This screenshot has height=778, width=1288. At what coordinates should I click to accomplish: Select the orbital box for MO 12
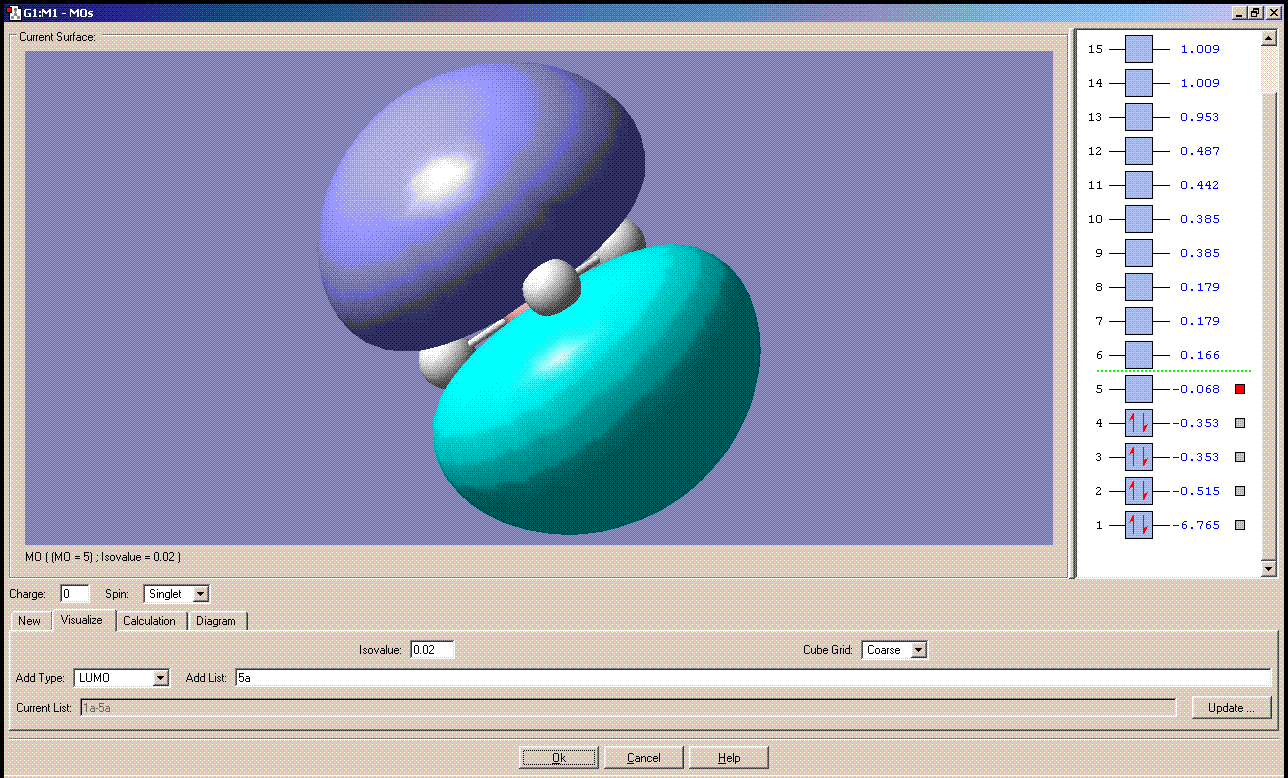[x=1139, y=151]
